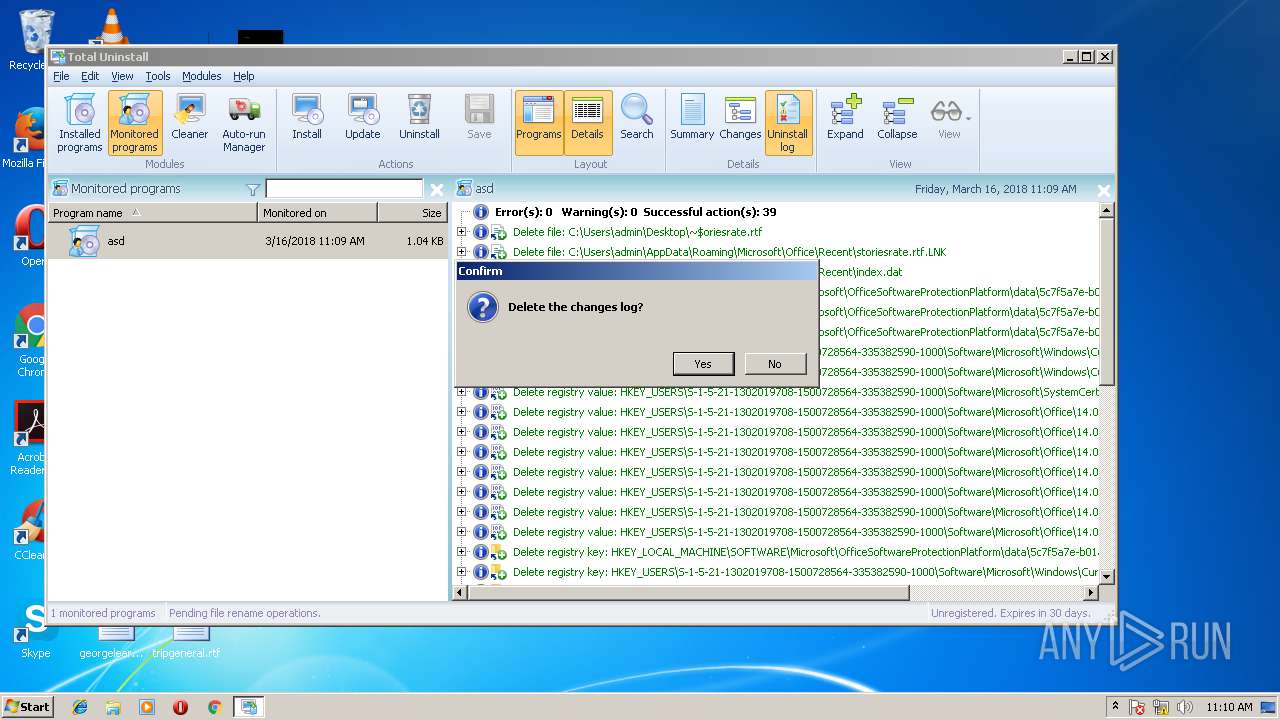Open the File menu
The height and width of the screenshot is (720, 1280).
(61, 76)
